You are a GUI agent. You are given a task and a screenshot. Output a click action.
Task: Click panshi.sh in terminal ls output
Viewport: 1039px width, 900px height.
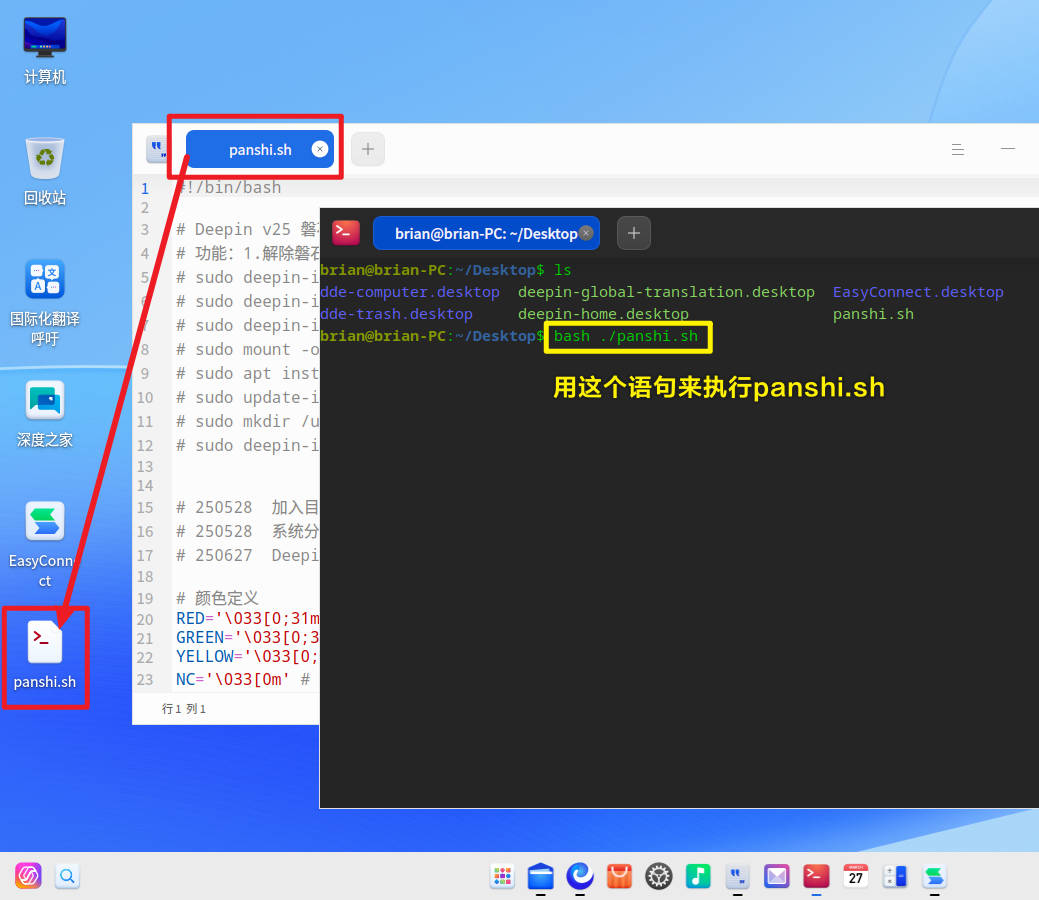[873, 313]
